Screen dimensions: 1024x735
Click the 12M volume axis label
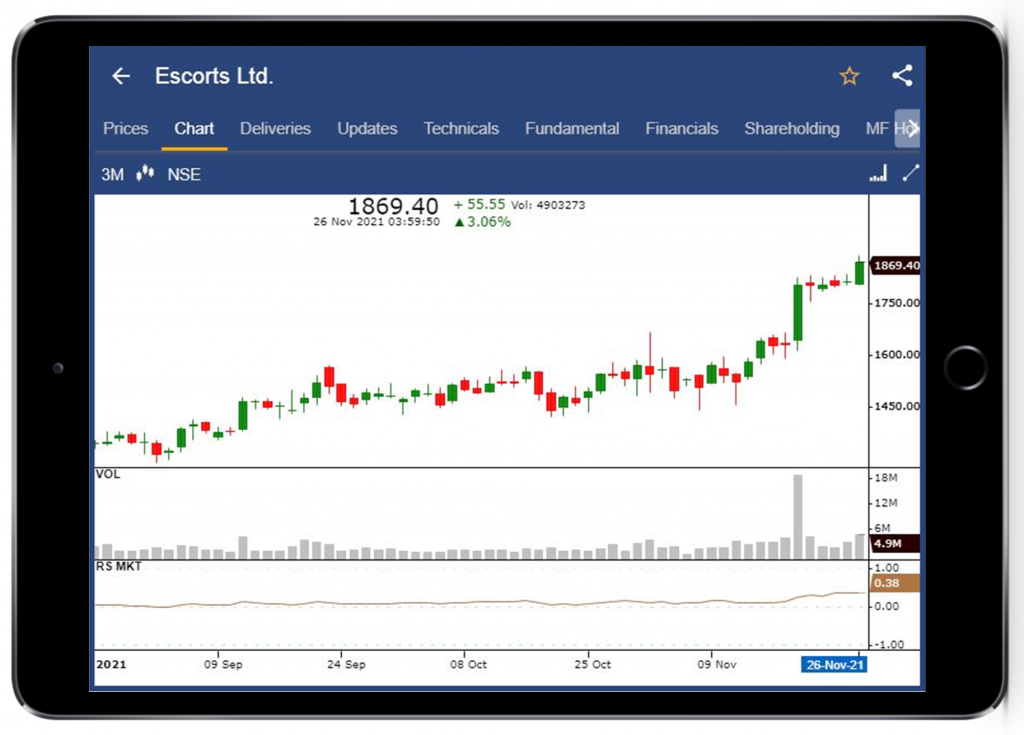click(886, 503)
